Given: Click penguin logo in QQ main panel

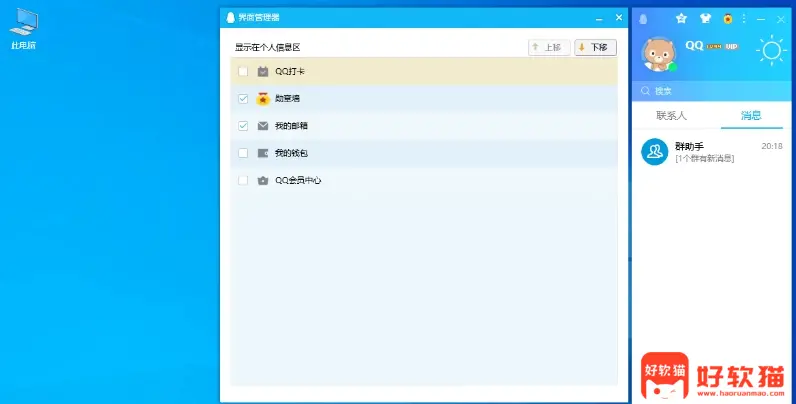Looking at the screenshot, I should (643, 19).
